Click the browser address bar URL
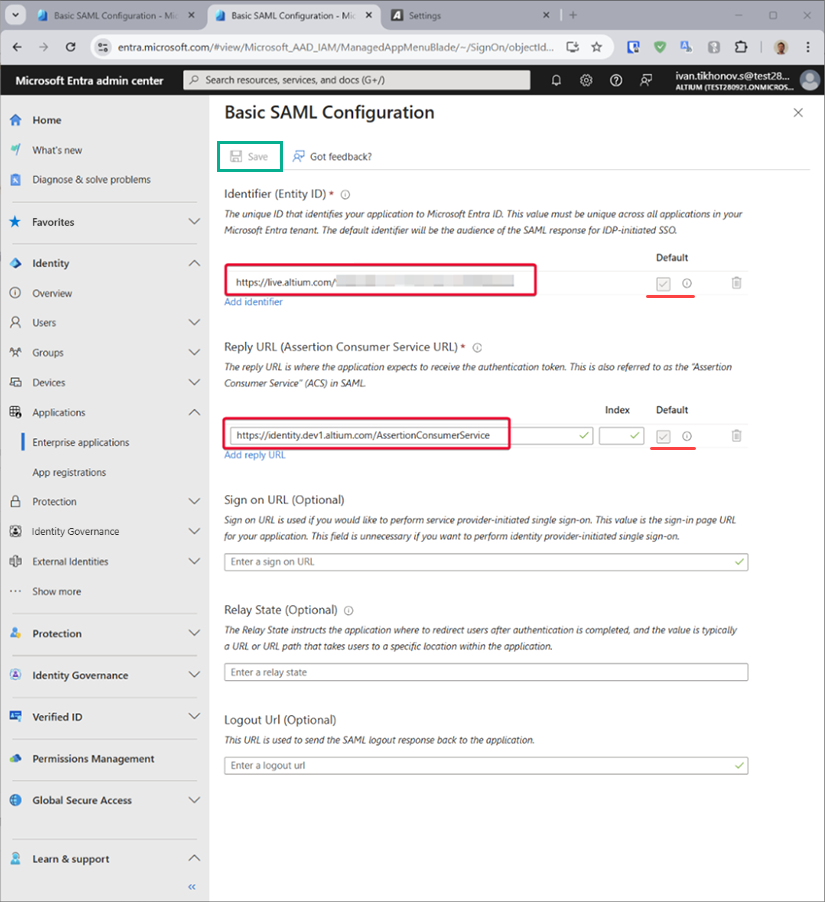Screen dimensions: 825x902 tap(335, 47)
